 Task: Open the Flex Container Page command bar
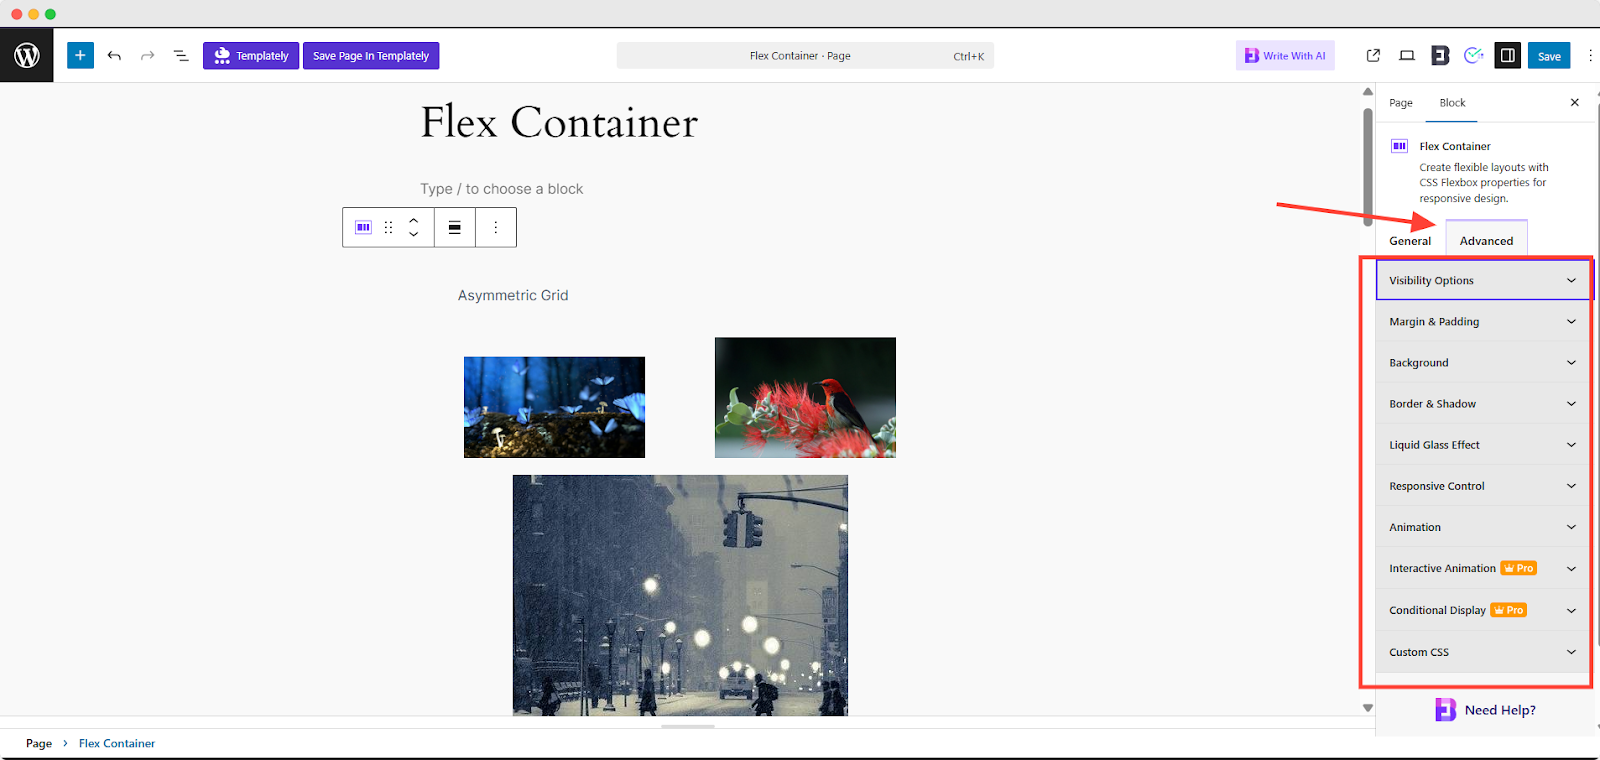805,56
